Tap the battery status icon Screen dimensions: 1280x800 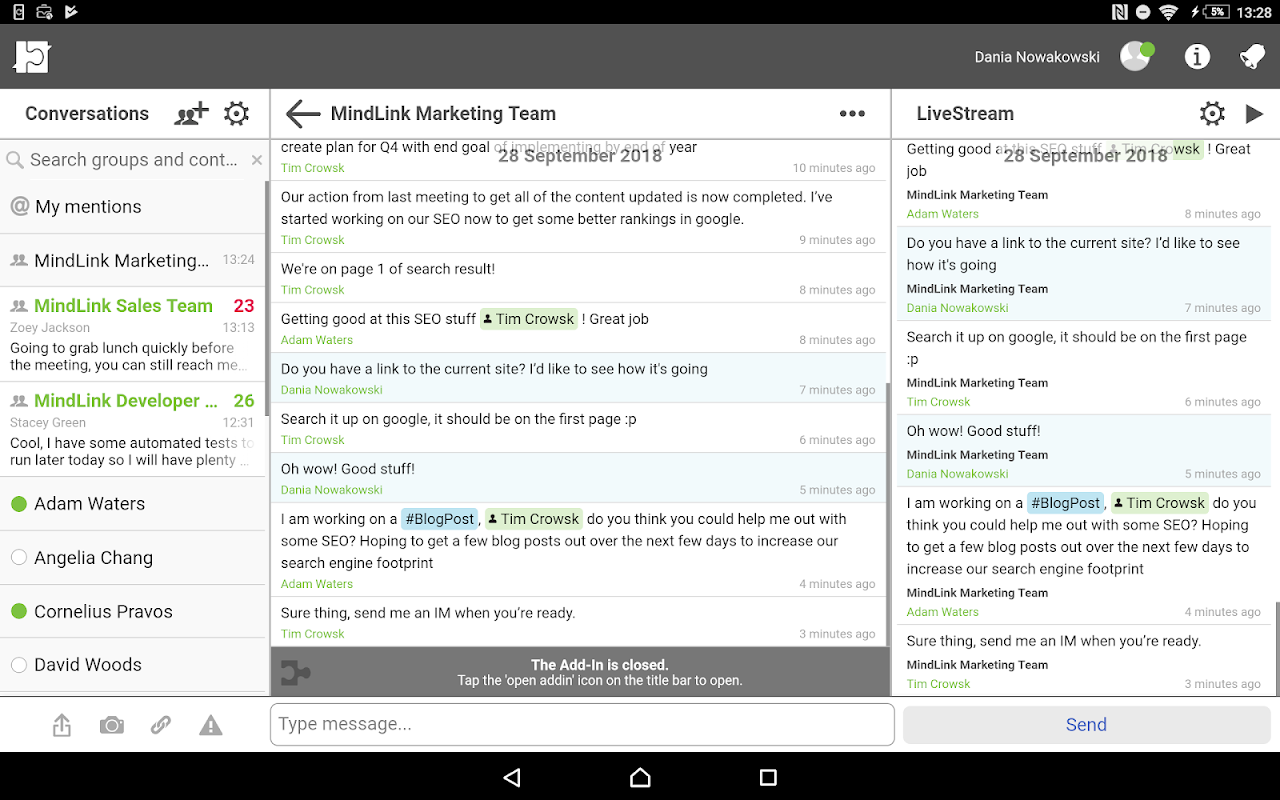1213,12
